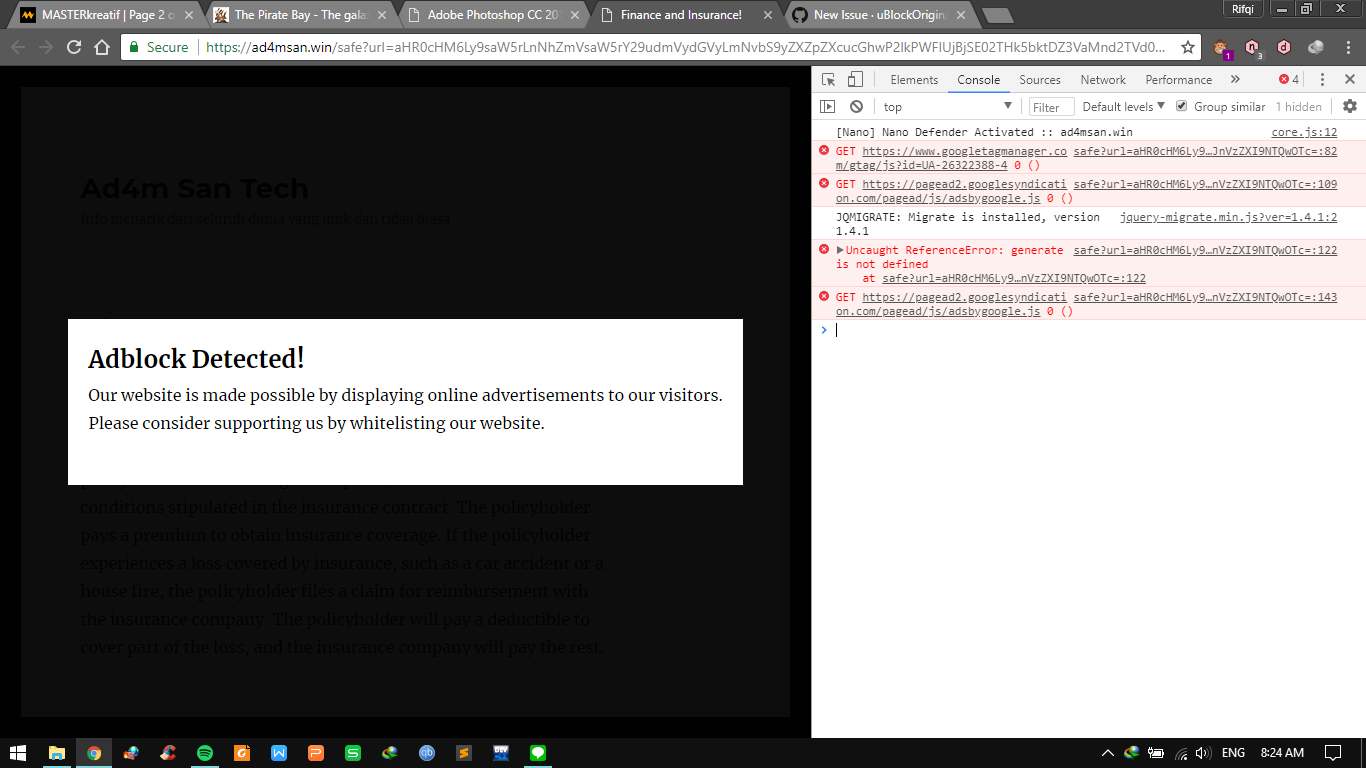Reload the page with the refresh icon
The height and width of the screenshot is (768, 1366).
[x=74, y=47]
